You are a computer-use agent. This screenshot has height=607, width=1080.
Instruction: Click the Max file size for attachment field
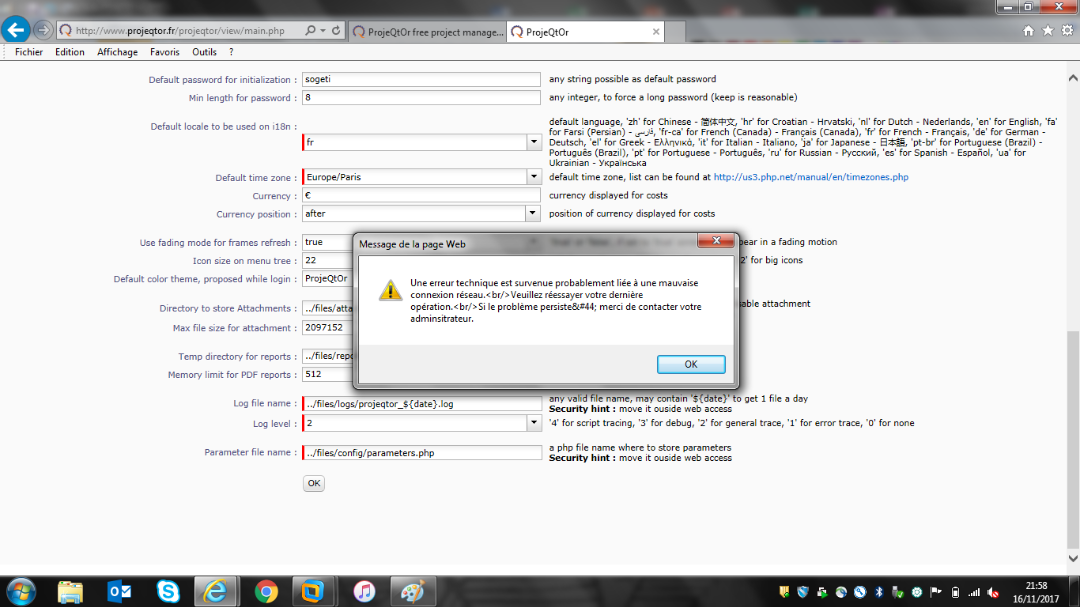[328, 328]
